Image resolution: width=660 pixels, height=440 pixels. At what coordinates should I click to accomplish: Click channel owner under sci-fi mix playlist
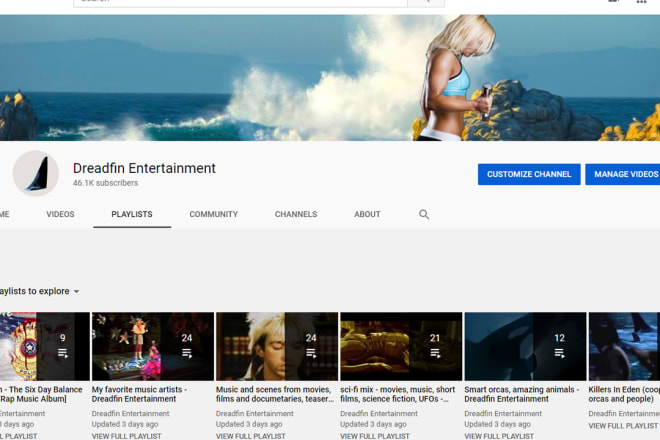(x=379, y=413)
